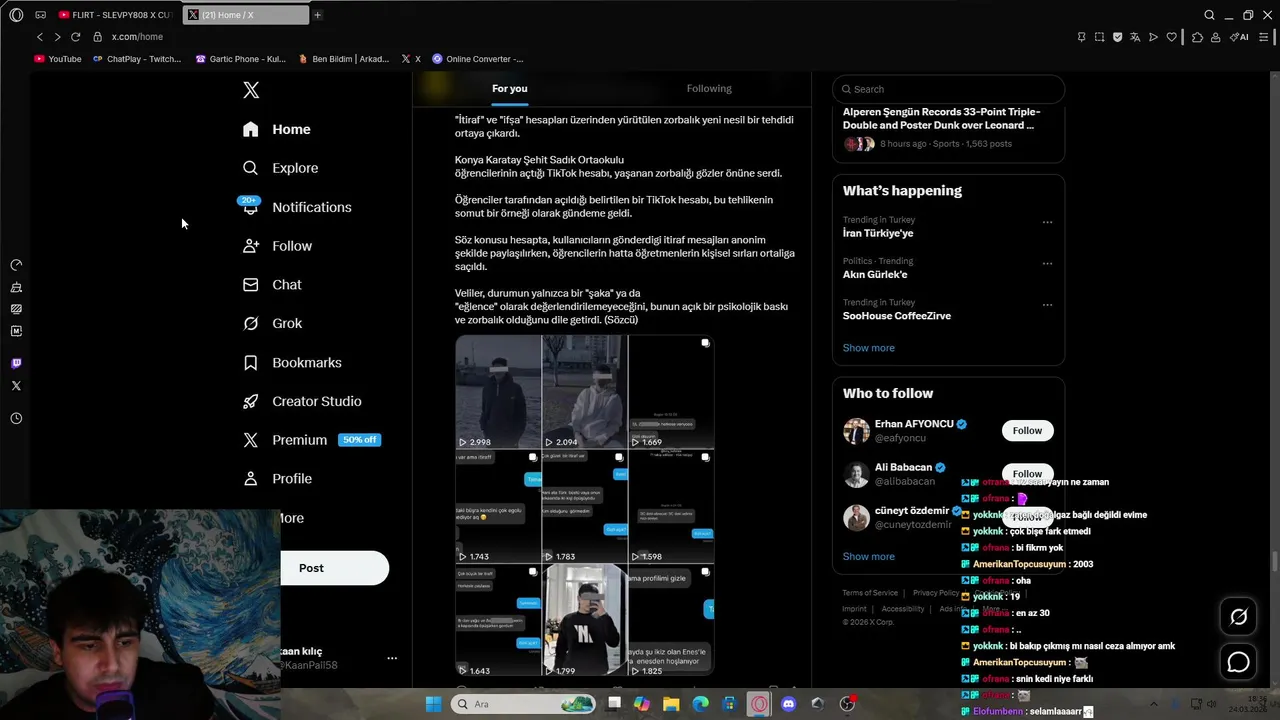Viewport: 1280px width, 720px height.
Task: Open the Alperen Şengün triple-double news item
Action: (x=941, y=118)
